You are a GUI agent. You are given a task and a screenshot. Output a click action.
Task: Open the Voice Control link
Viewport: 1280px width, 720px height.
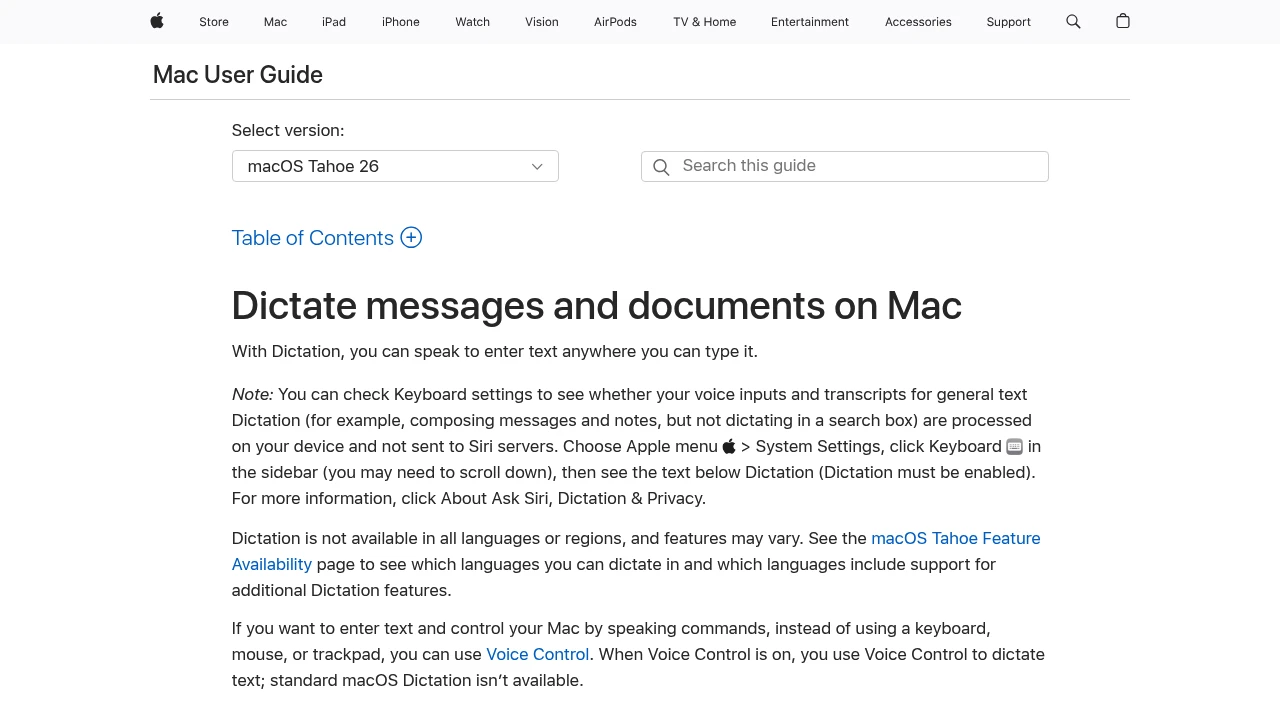pos(537,654)
